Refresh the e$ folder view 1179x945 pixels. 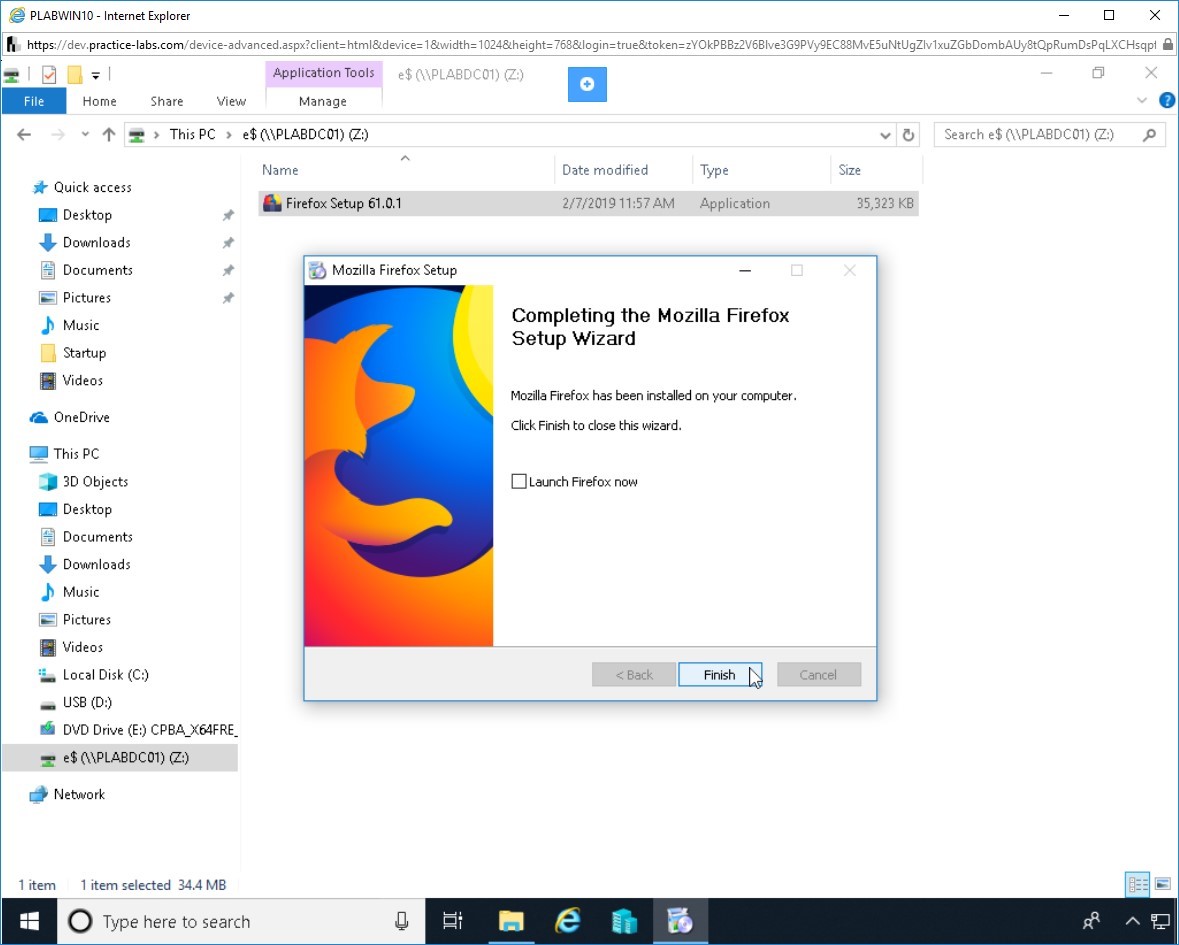point(908,135)
